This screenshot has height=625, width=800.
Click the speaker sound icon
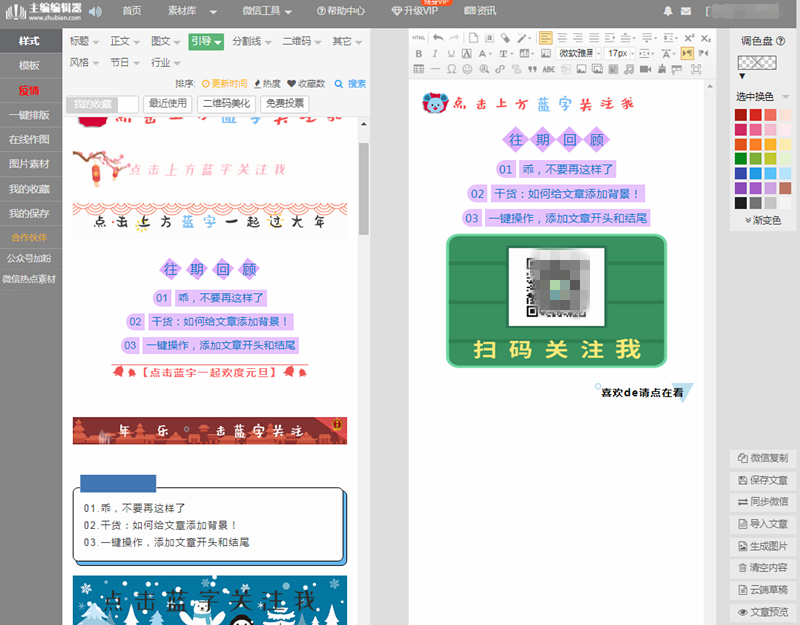(x=95, y=11)
